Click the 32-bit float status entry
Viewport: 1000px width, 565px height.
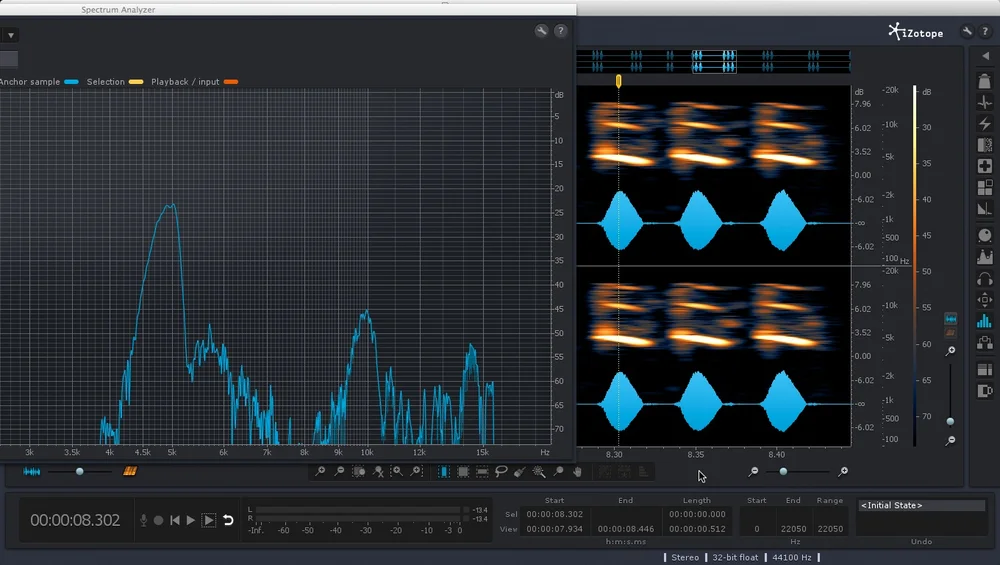pyautogui.click(x=735, y=557)
